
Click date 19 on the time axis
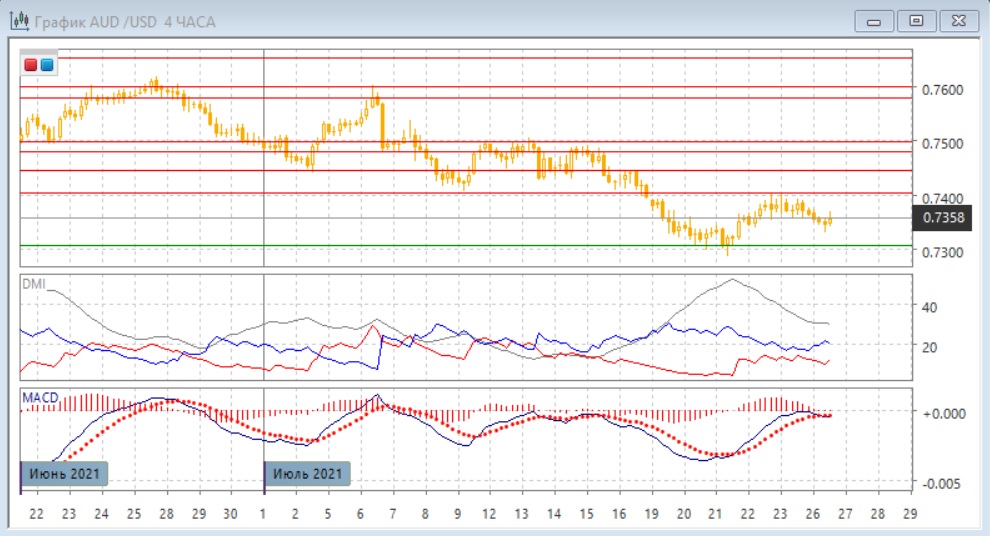(651, 514)
